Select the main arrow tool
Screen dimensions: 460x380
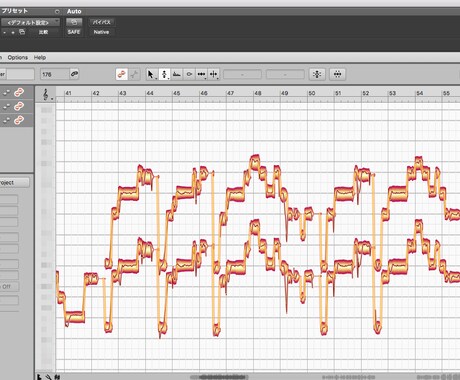(x=152, y=74)
